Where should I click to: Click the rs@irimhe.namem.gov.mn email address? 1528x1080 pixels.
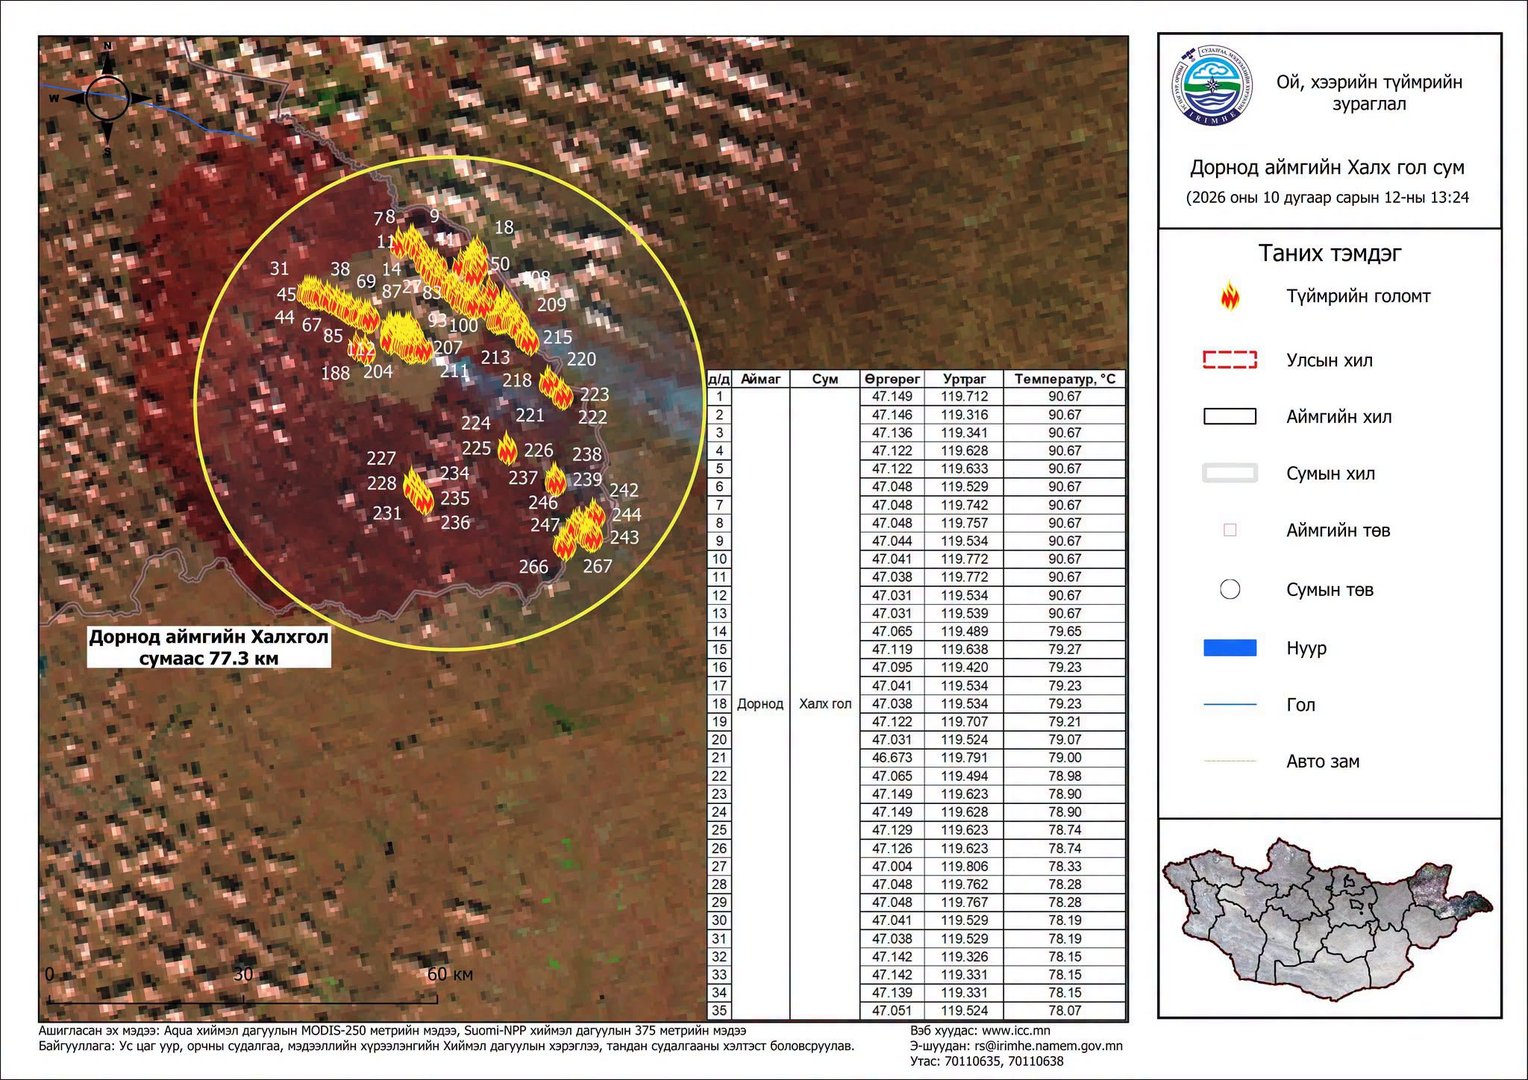coord(1047,1046)
